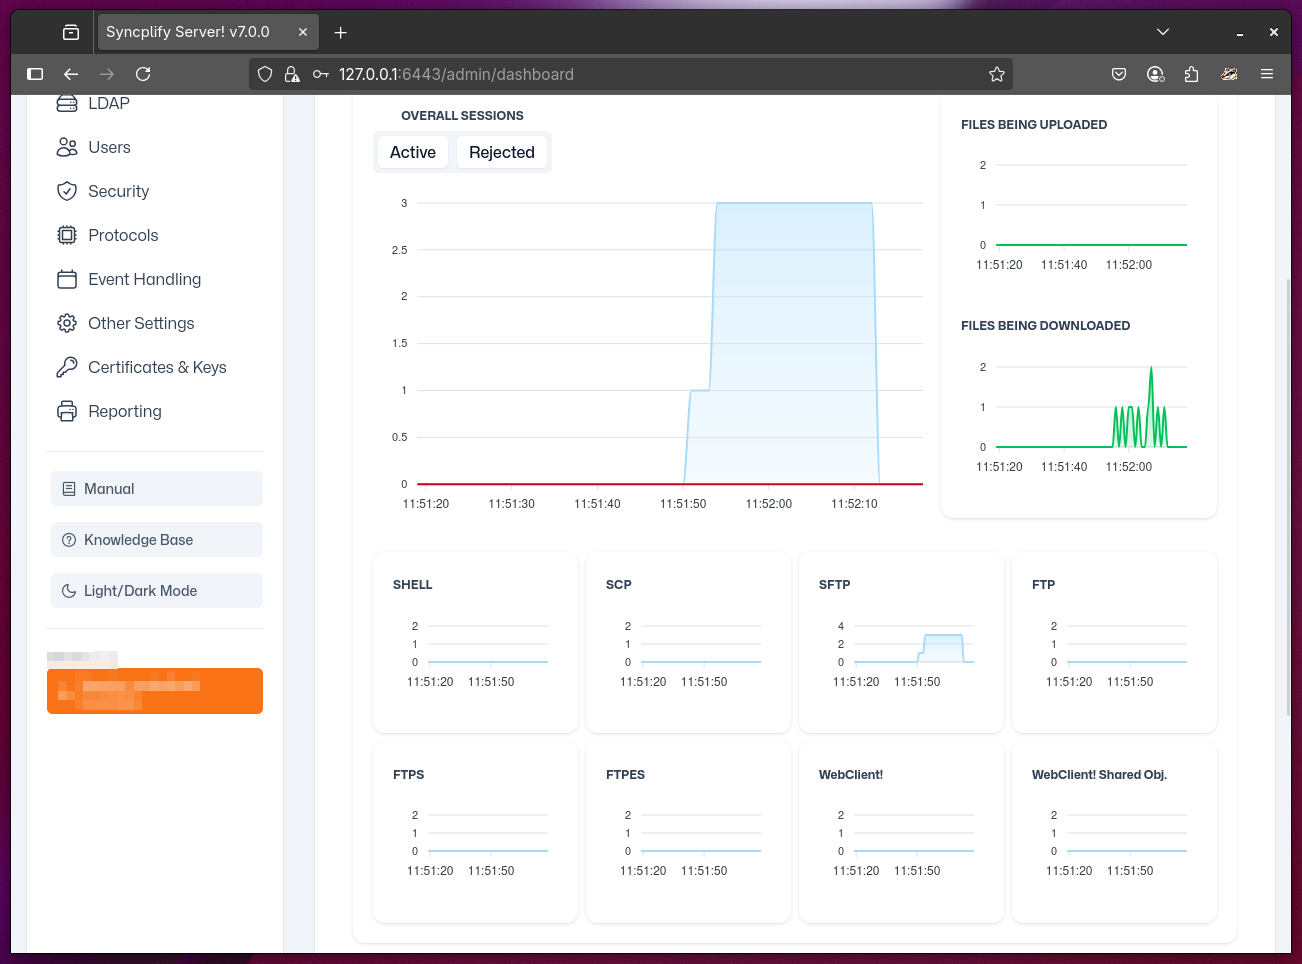Open Security settings via the shield icon

(66, 191)
